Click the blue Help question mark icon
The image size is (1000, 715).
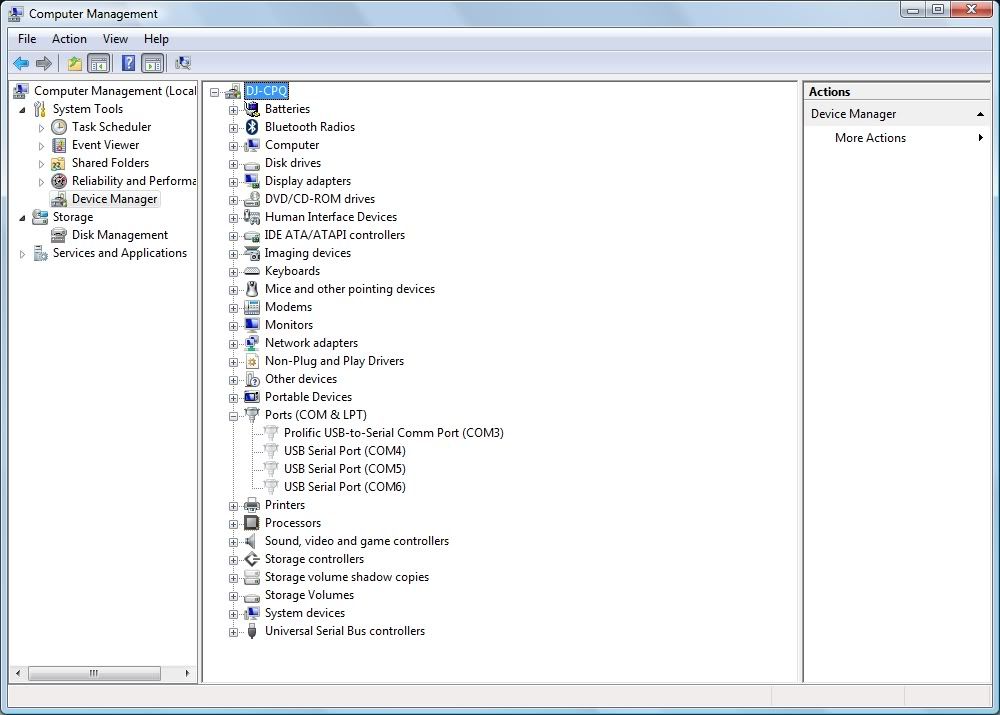point(128,63)
